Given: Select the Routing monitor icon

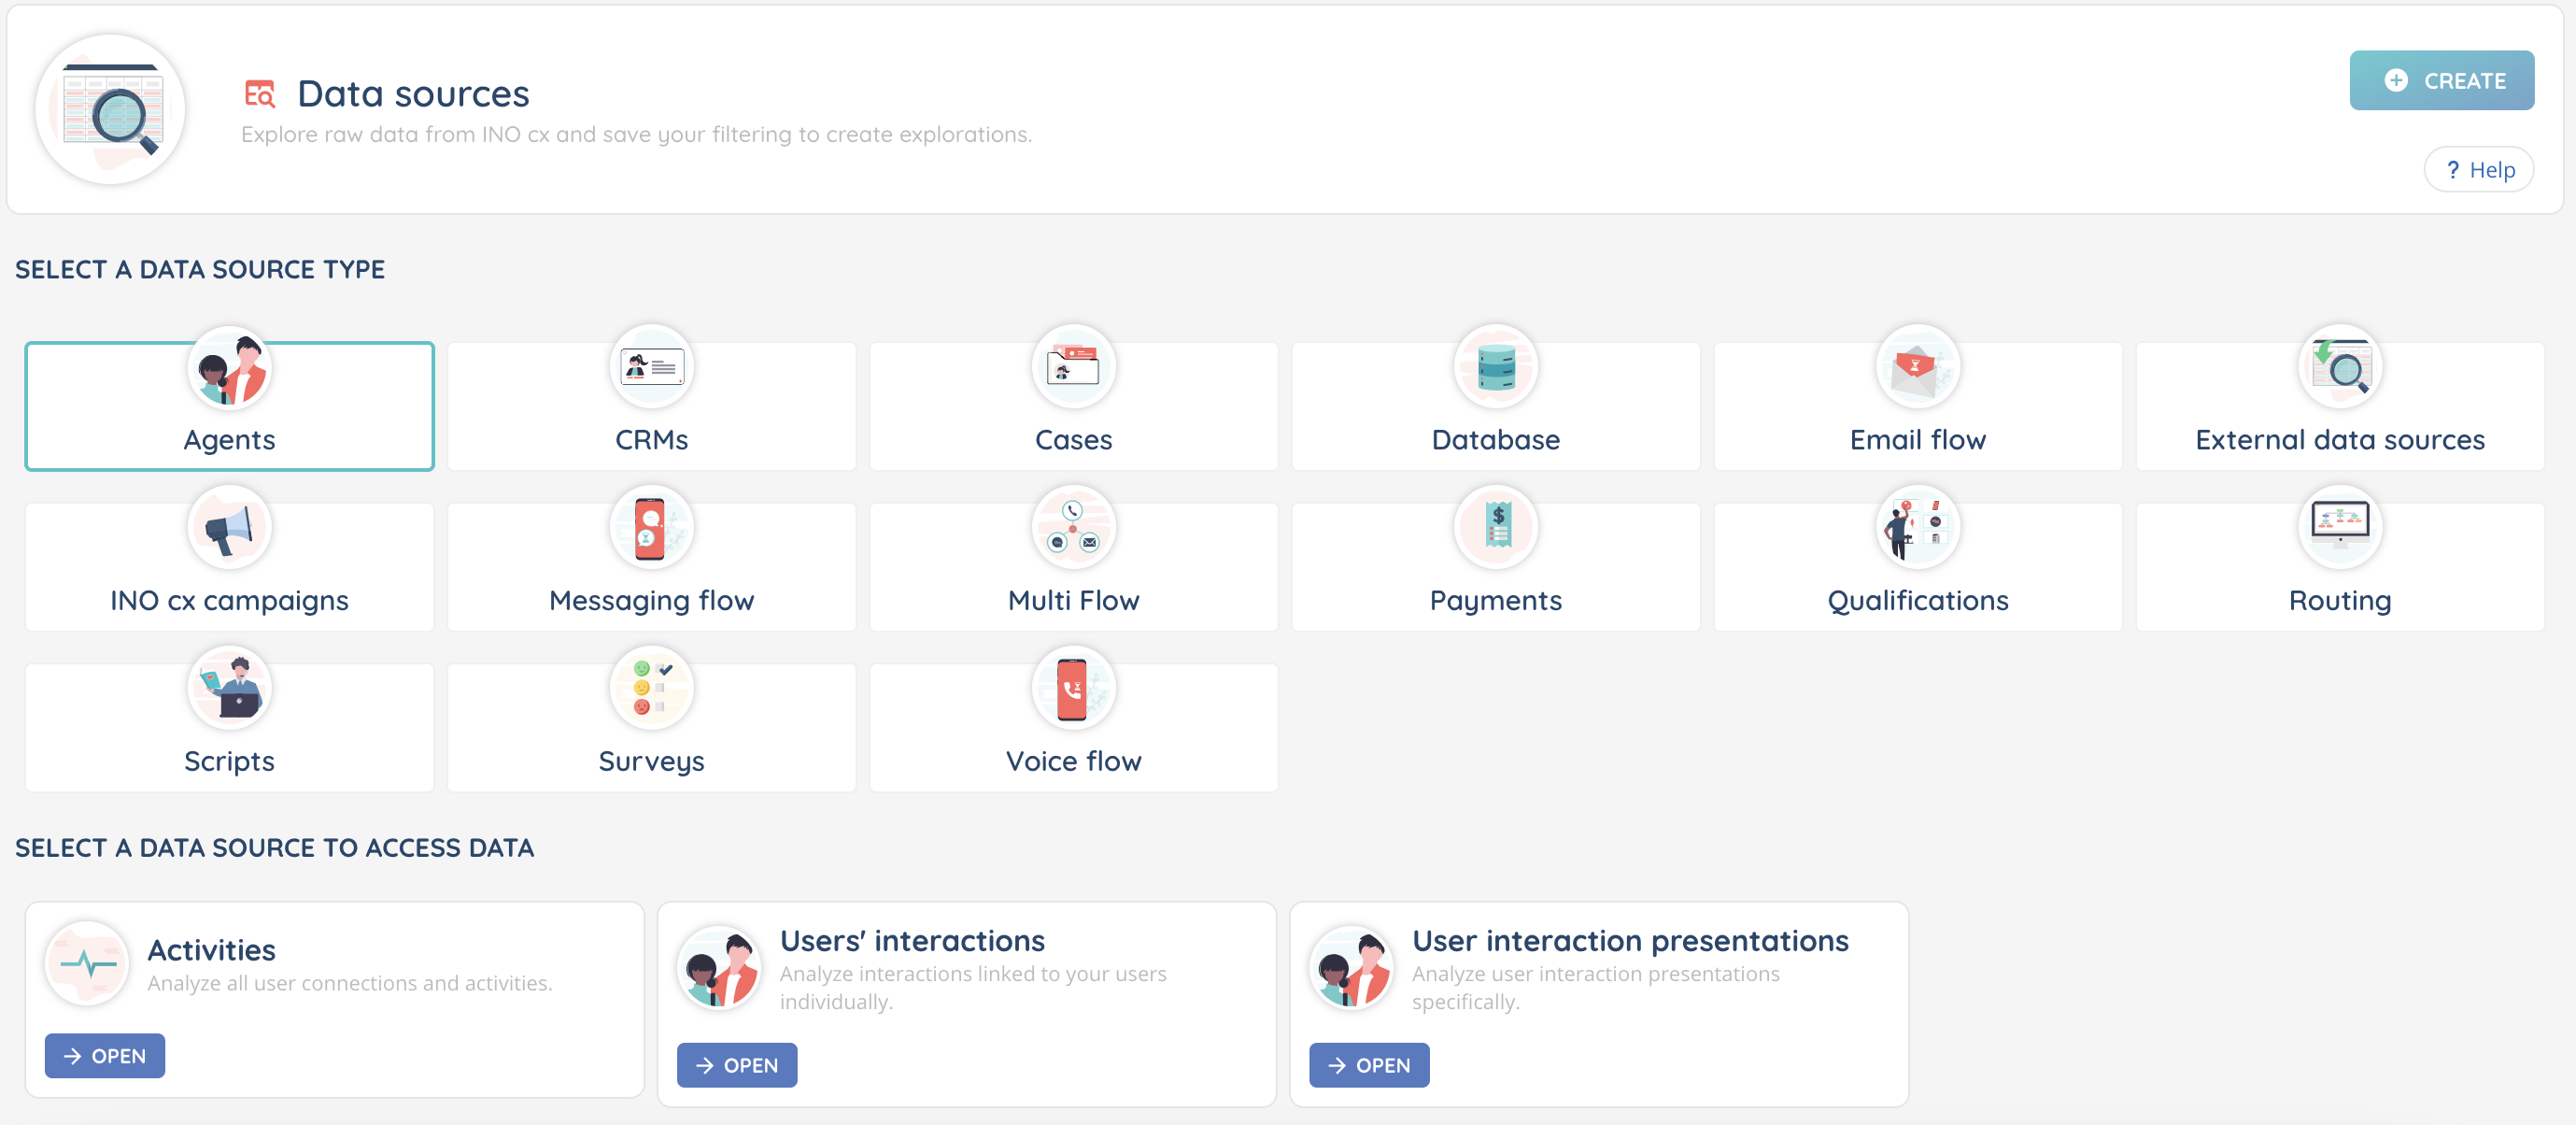Looking at the screenshot, I should 2339,527.
